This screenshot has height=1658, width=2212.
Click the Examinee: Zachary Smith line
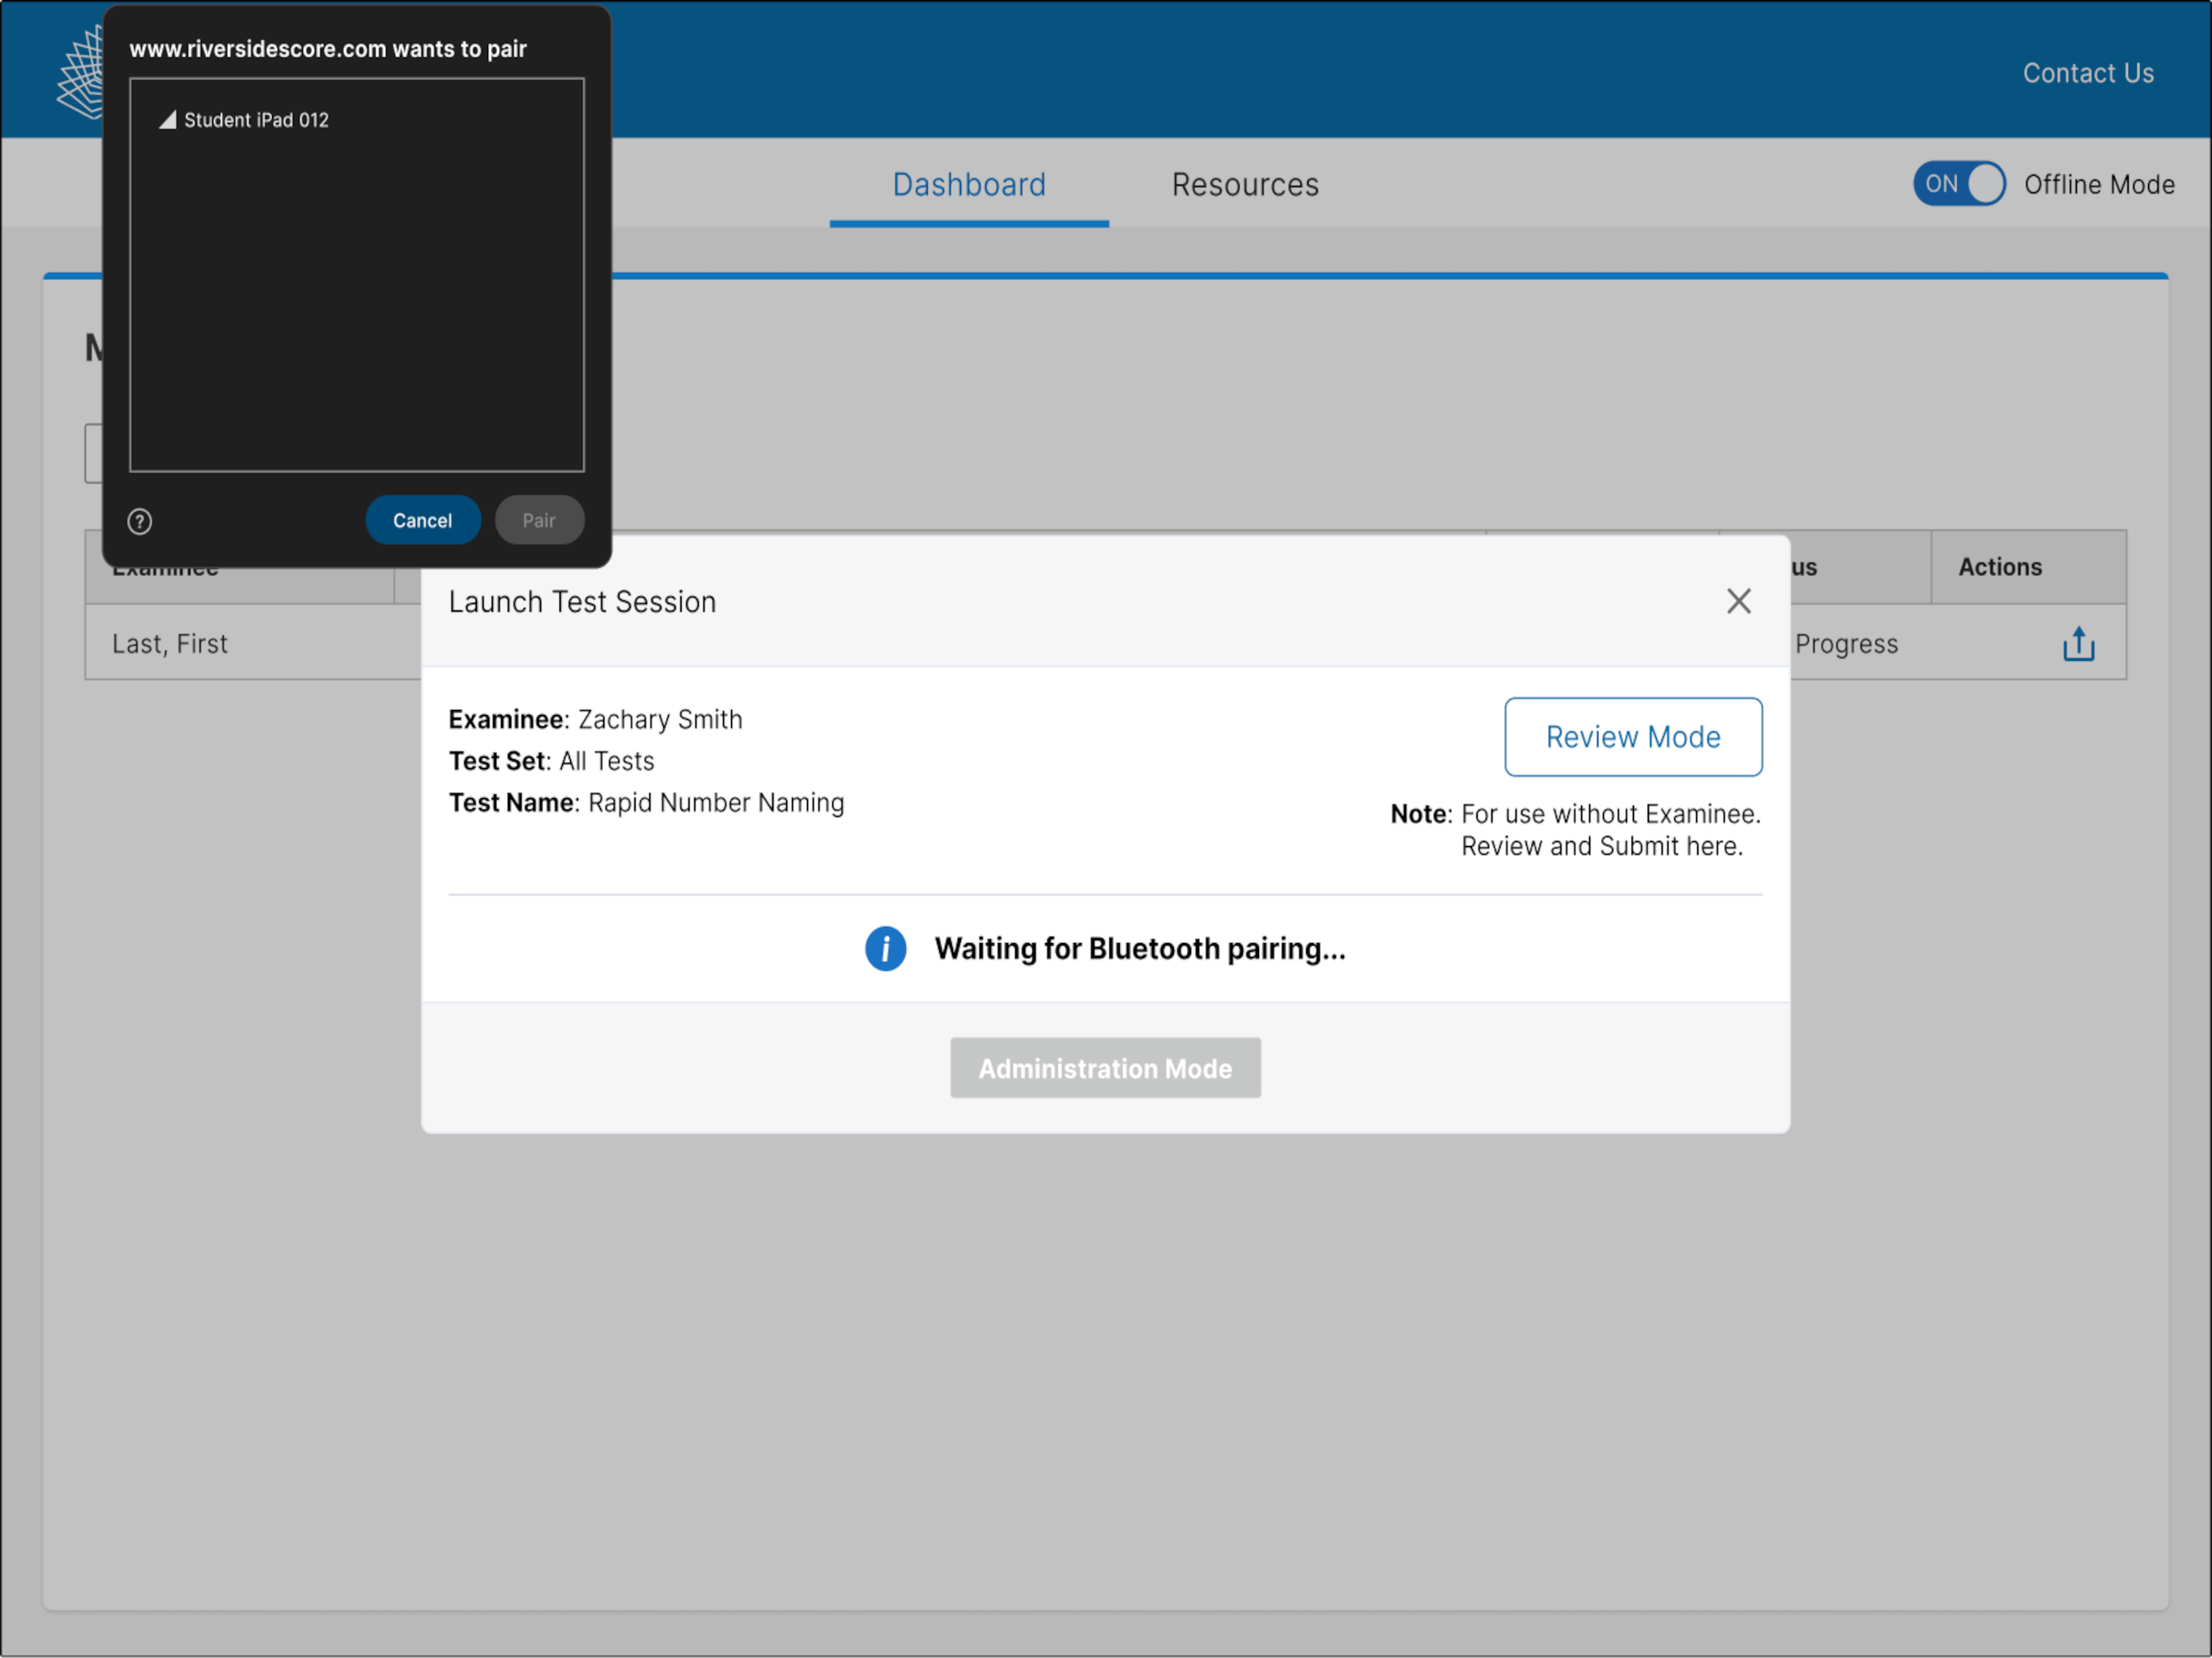(595, 720)
